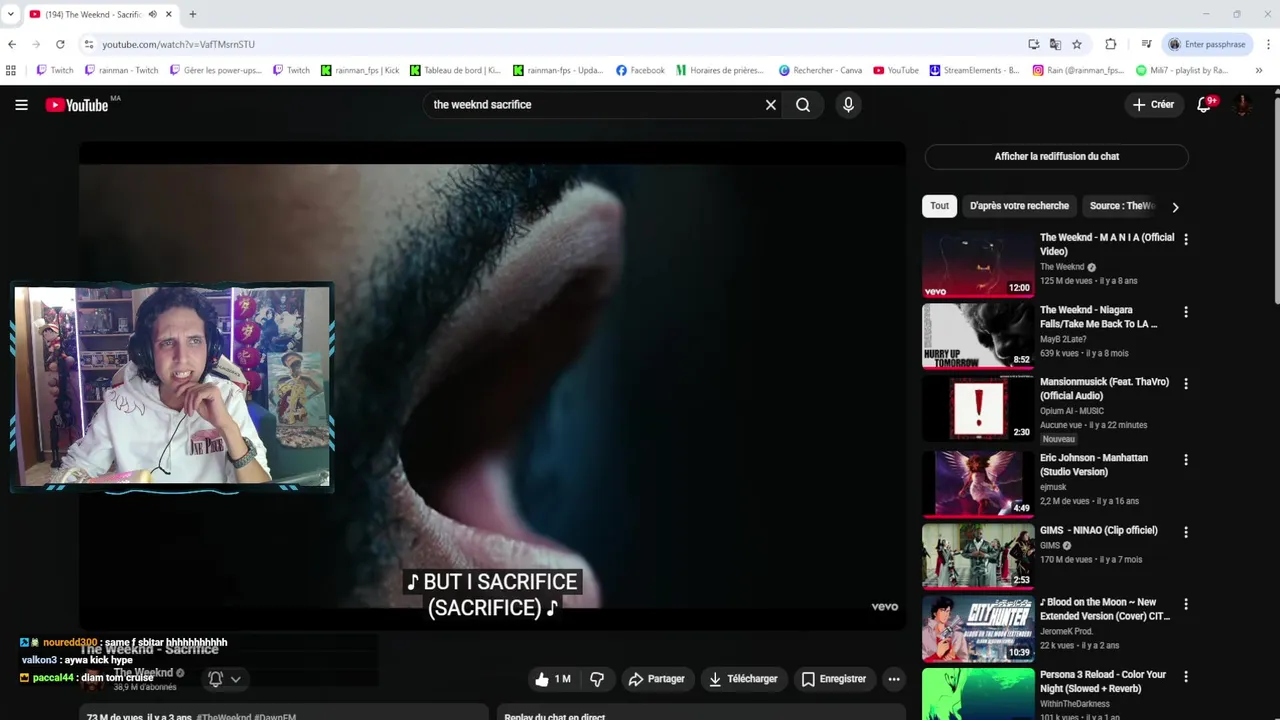Open the translate page icon in address bar
Screen dimensions: 1280x720
[1055, 44]
